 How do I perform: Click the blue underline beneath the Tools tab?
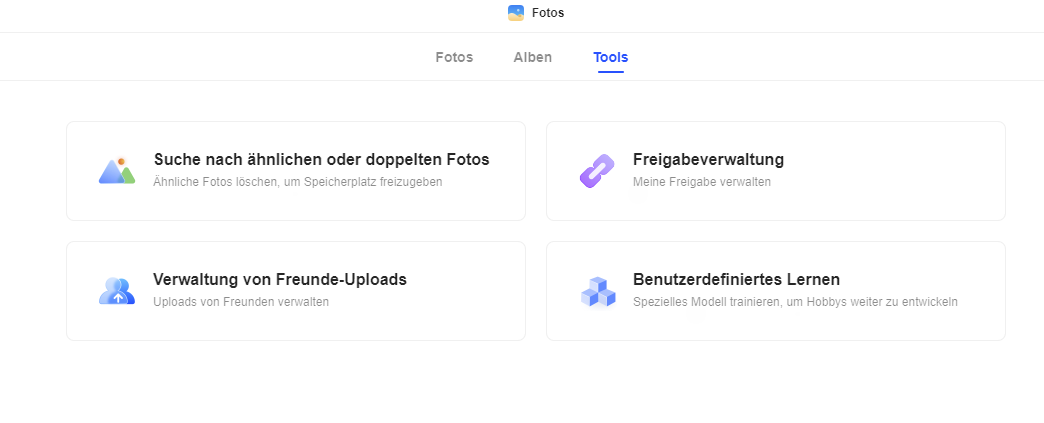tap(611, 71)
